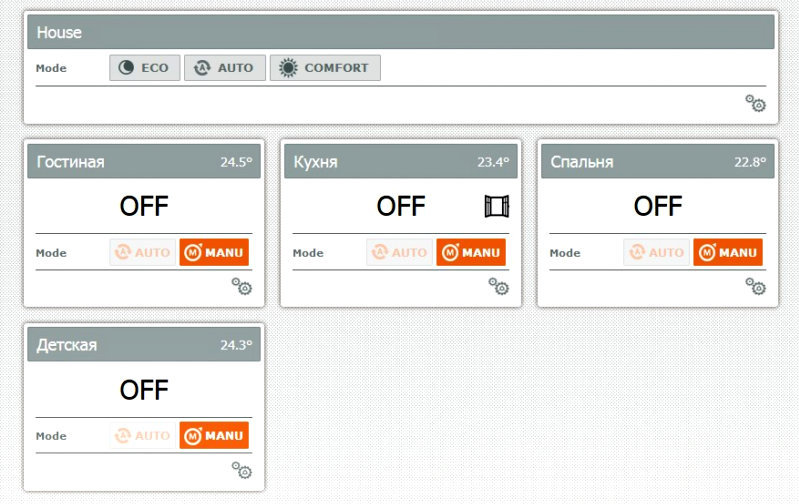Switch Детская to AUTO mode
This screenshot has height=504, width=799.
(x=143, y=435)
